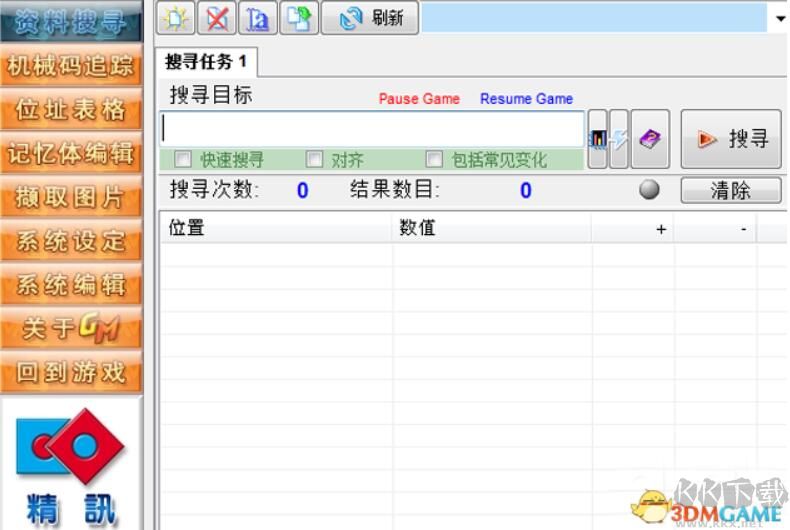790x530 pixels.
Task: Click the 刷新 refresh button
Action: 370,18
